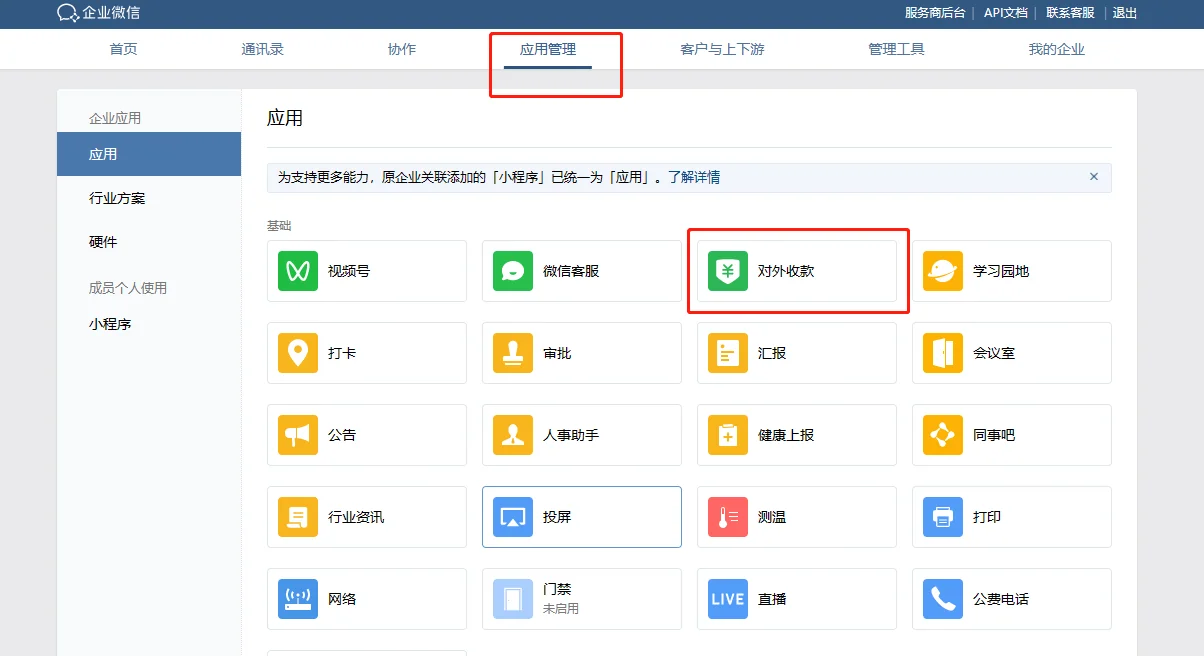The width and height of the screenshot is (1204, 656).
Task: Click the 企业应用 sidebar heading
Action: (x=115, y=118)
